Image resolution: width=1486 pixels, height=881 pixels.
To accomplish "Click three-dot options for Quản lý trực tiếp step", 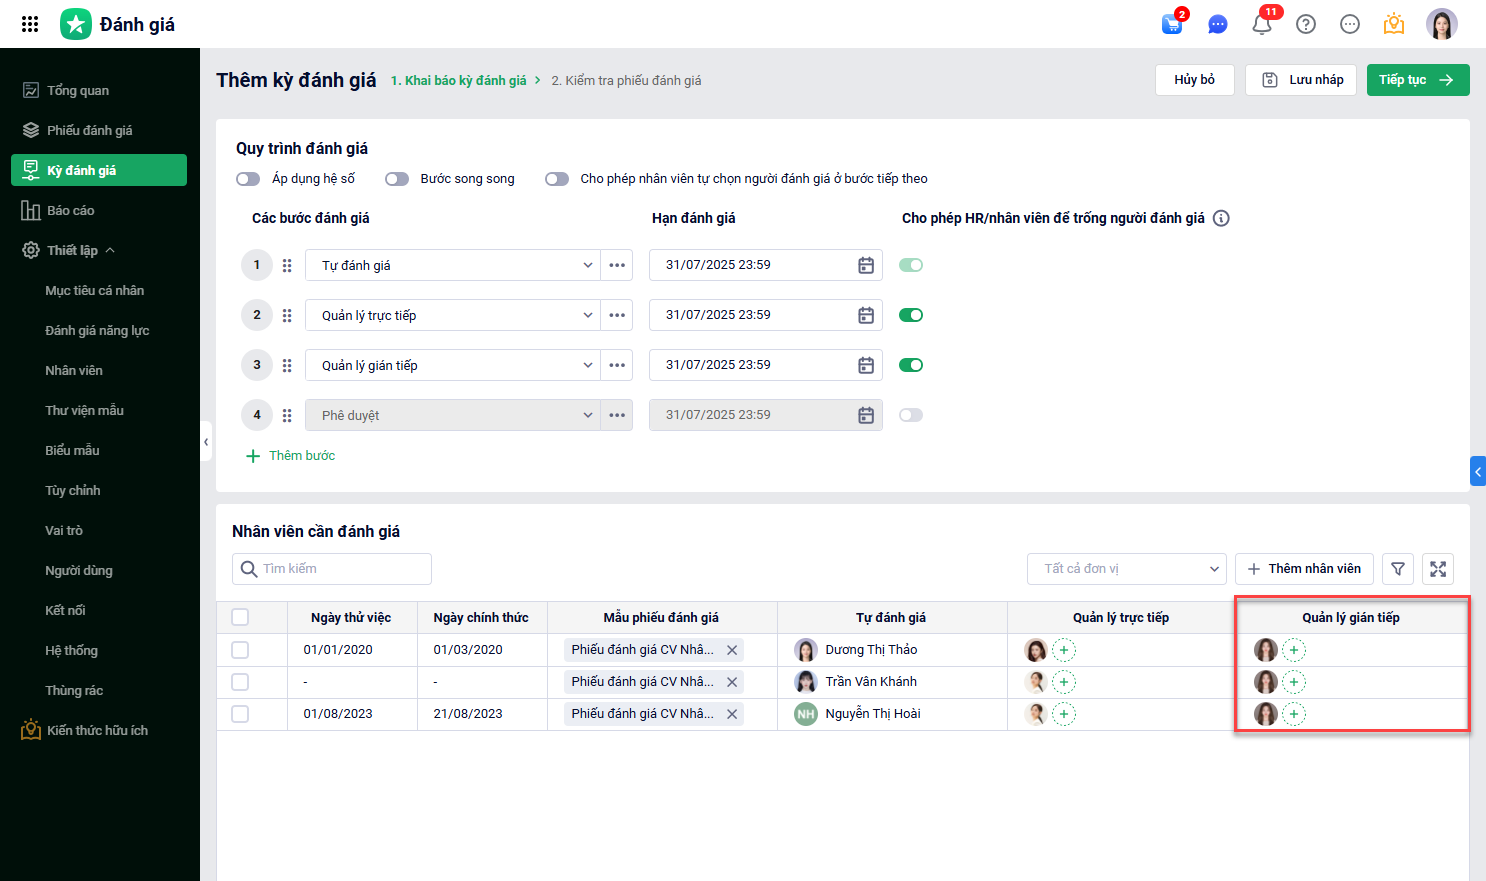I will click(617, 315).
